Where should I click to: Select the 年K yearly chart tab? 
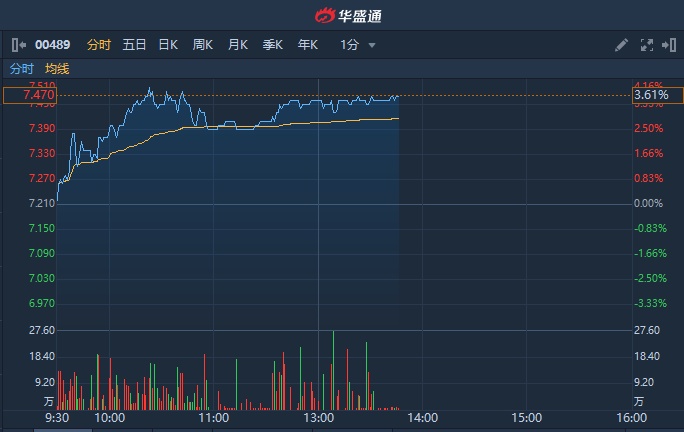click(x=308, y=45)
